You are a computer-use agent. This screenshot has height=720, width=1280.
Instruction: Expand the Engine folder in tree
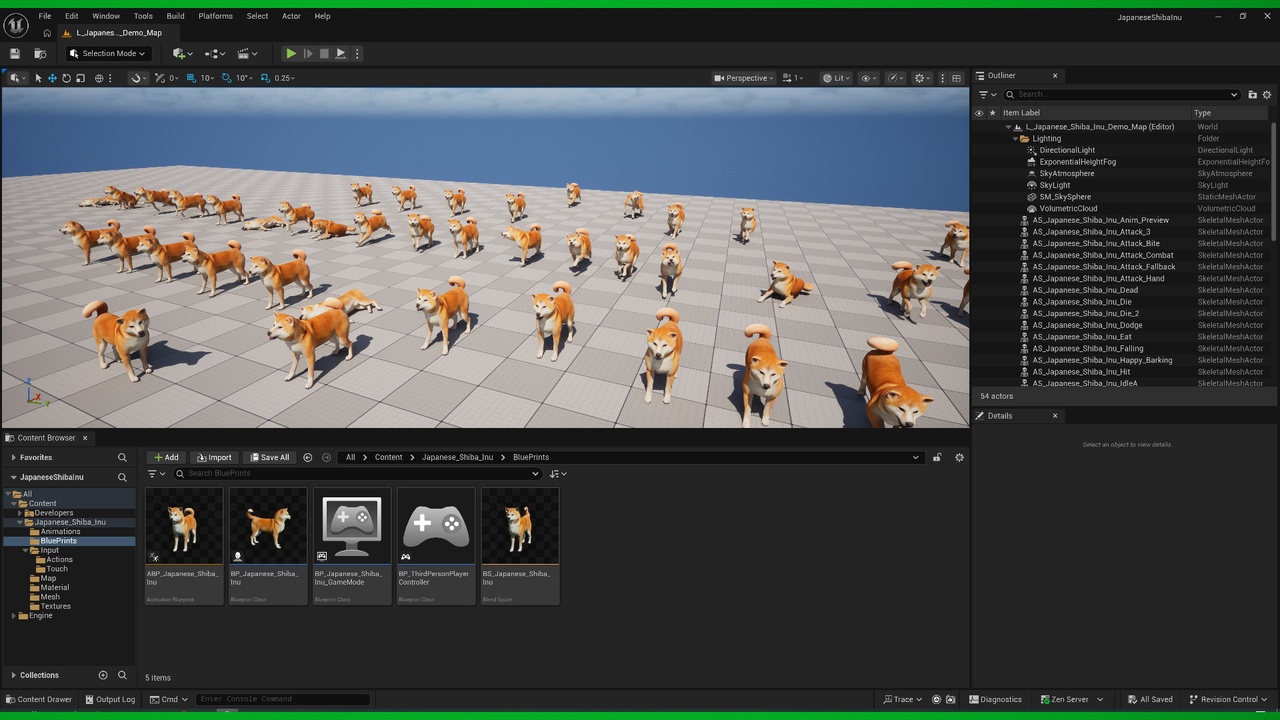13,616
